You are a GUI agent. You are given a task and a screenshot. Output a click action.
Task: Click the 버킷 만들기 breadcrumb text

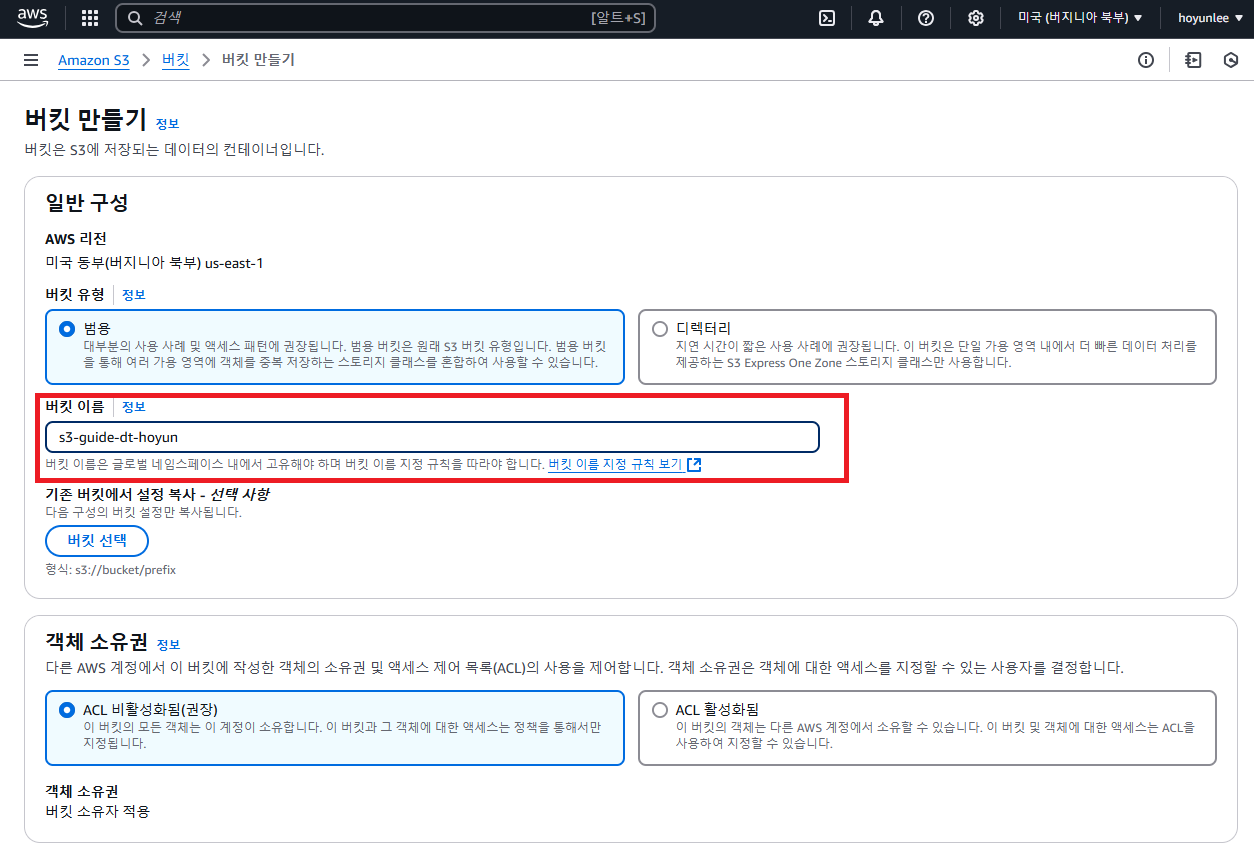pyautogui.click(x=258, y=60)
